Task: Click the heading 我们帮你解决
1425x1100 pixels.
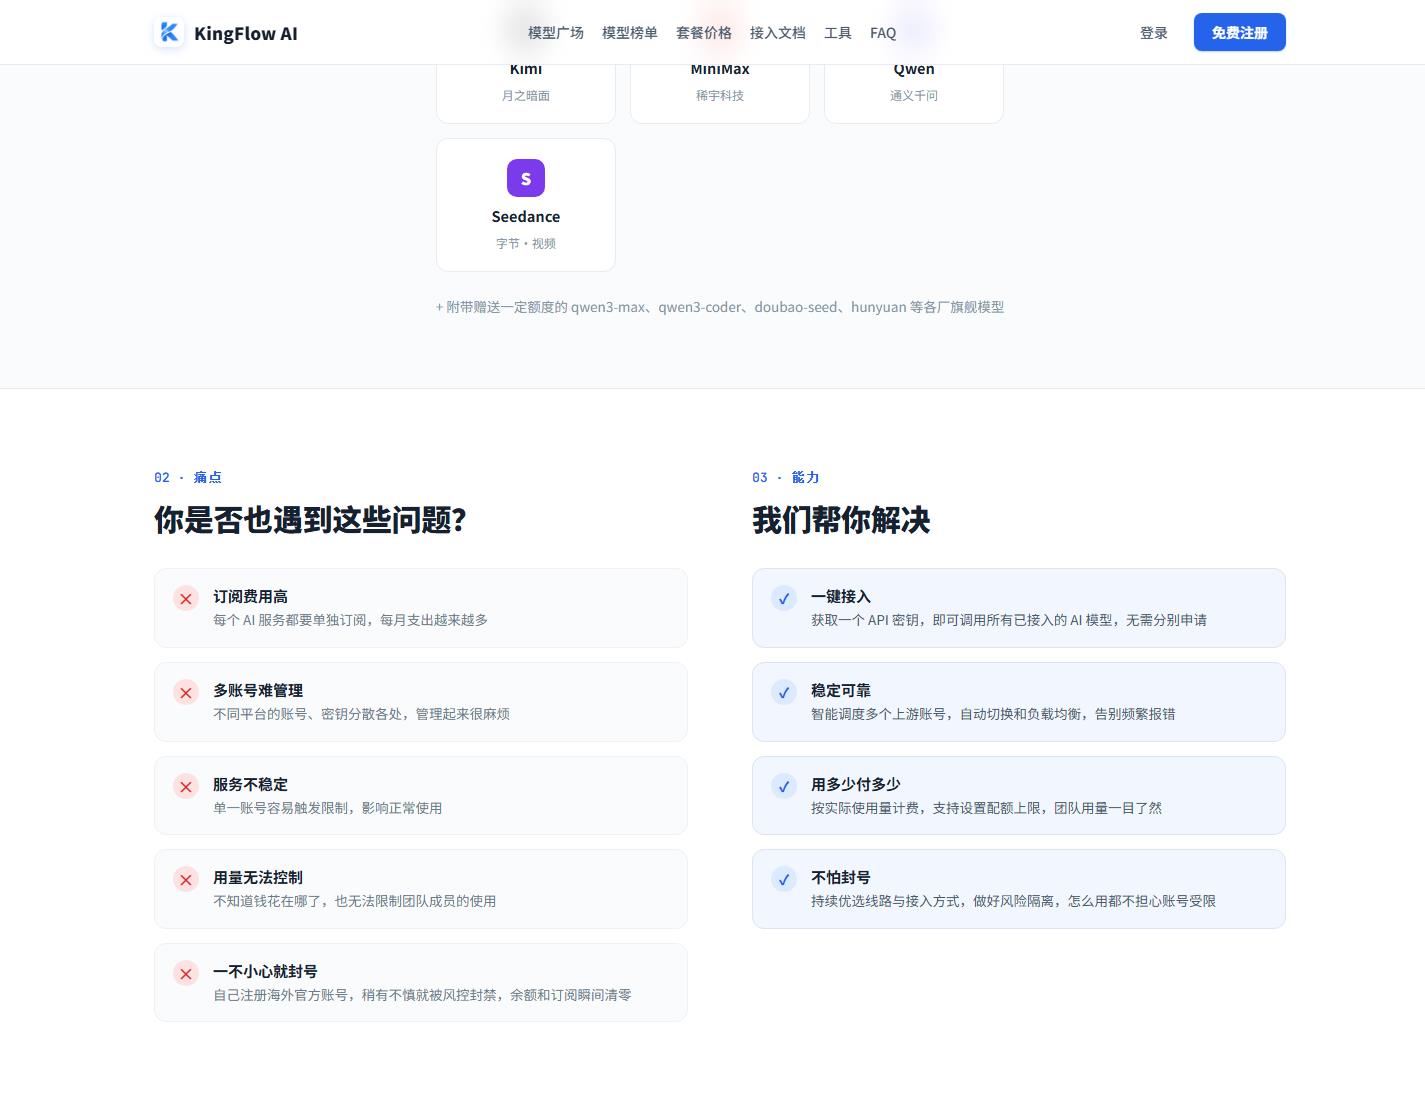Action: coord(841,520)
